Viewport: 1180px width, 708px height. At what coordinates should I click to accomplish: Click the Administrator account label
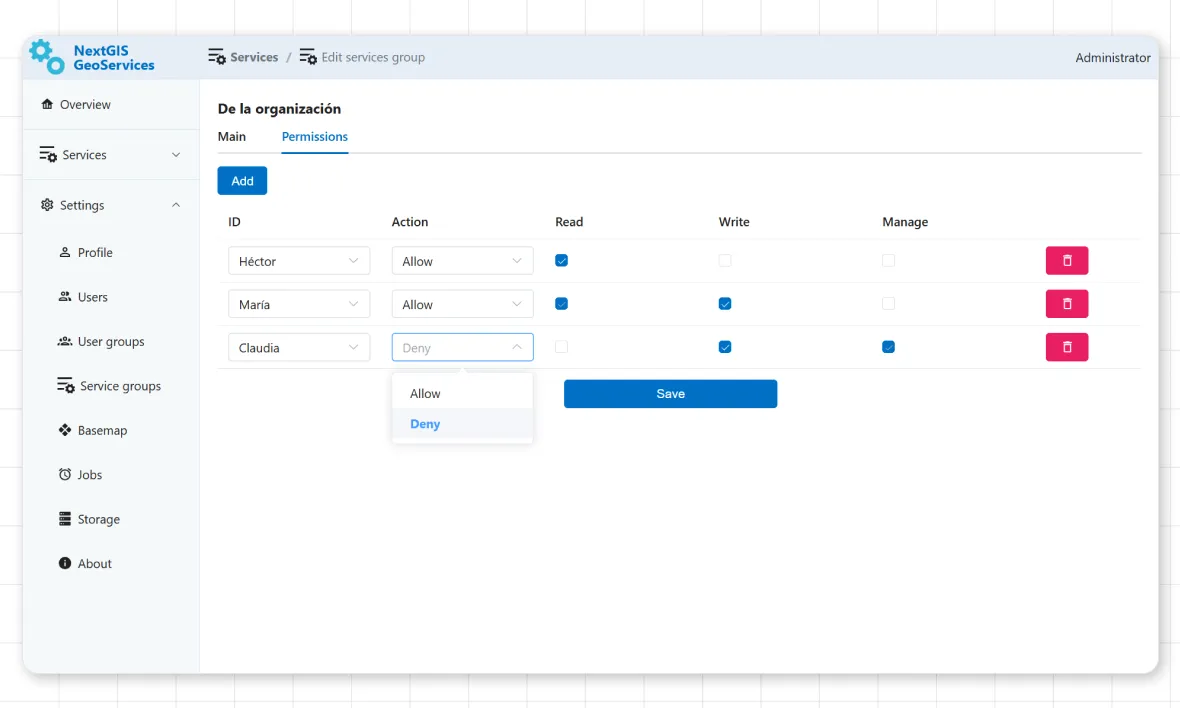pos(1112,57)
